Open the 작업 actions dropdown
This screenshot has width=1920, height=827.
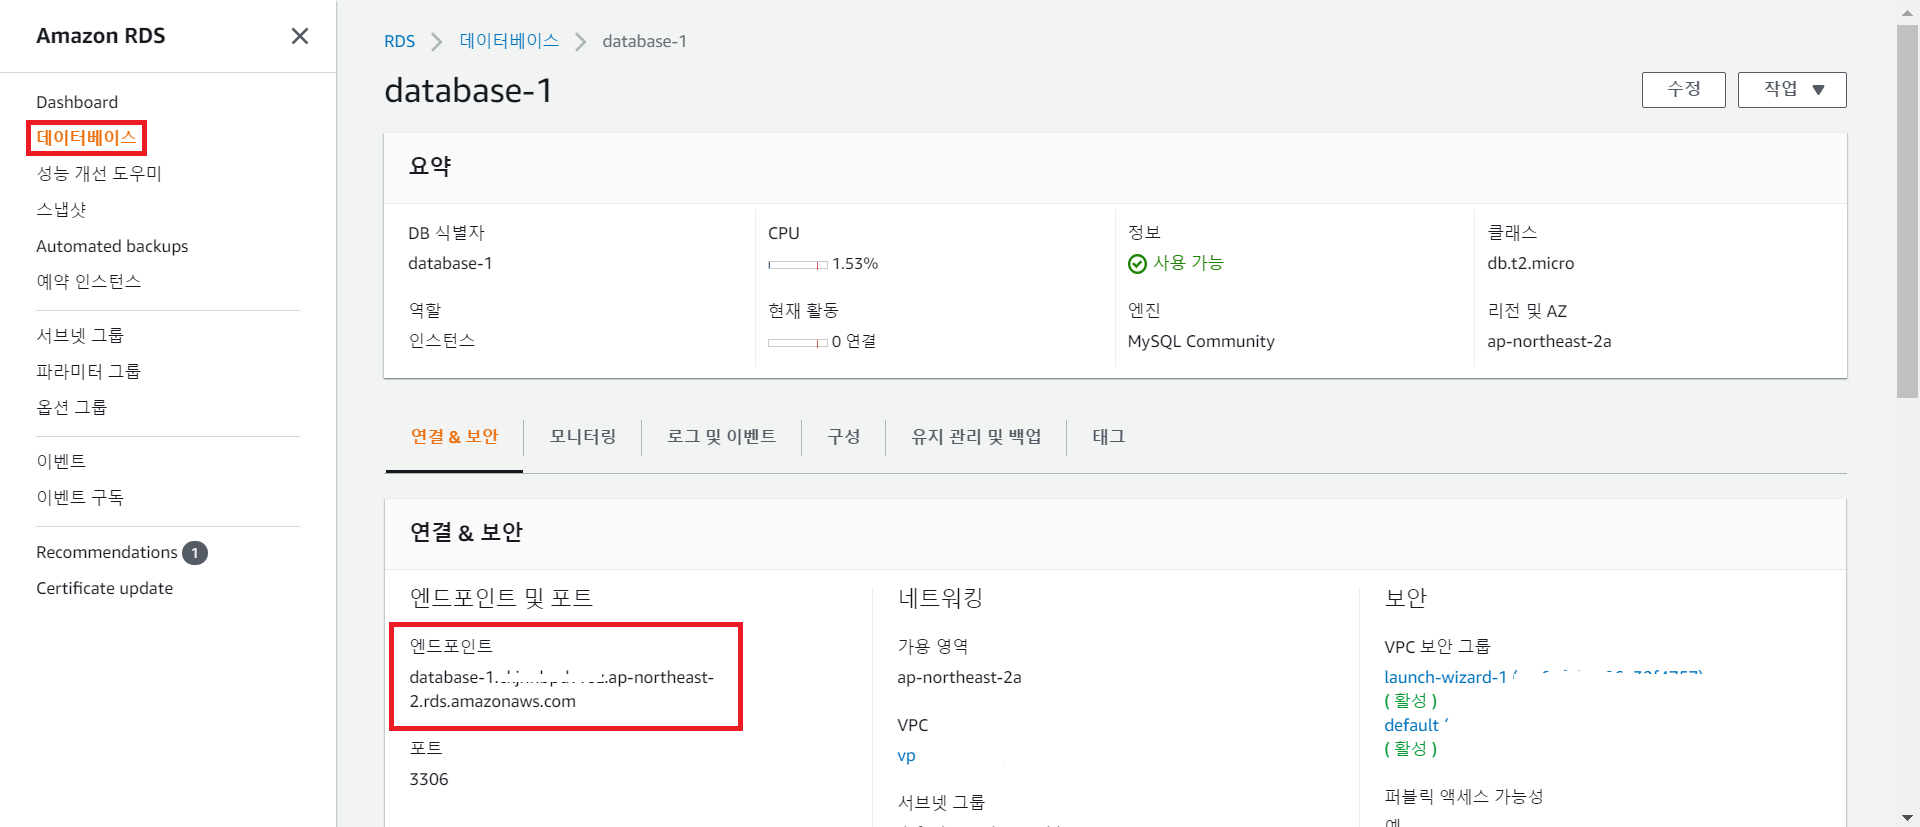click(x=1792, y=89)
